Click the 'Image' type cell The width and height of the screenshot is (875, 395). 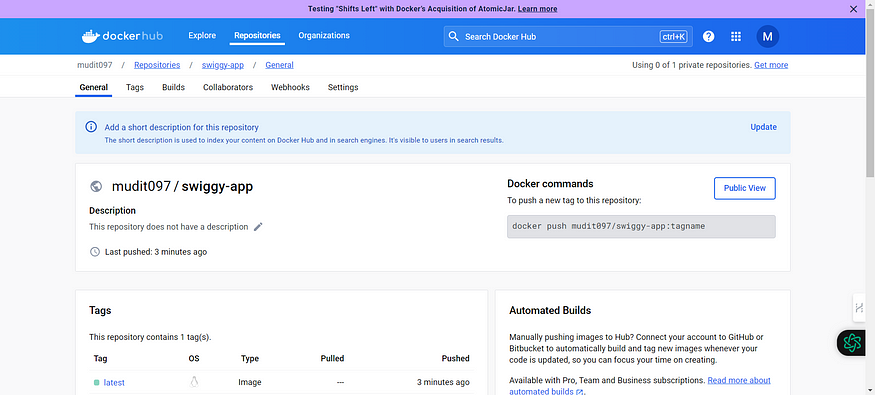click(250, 382)
